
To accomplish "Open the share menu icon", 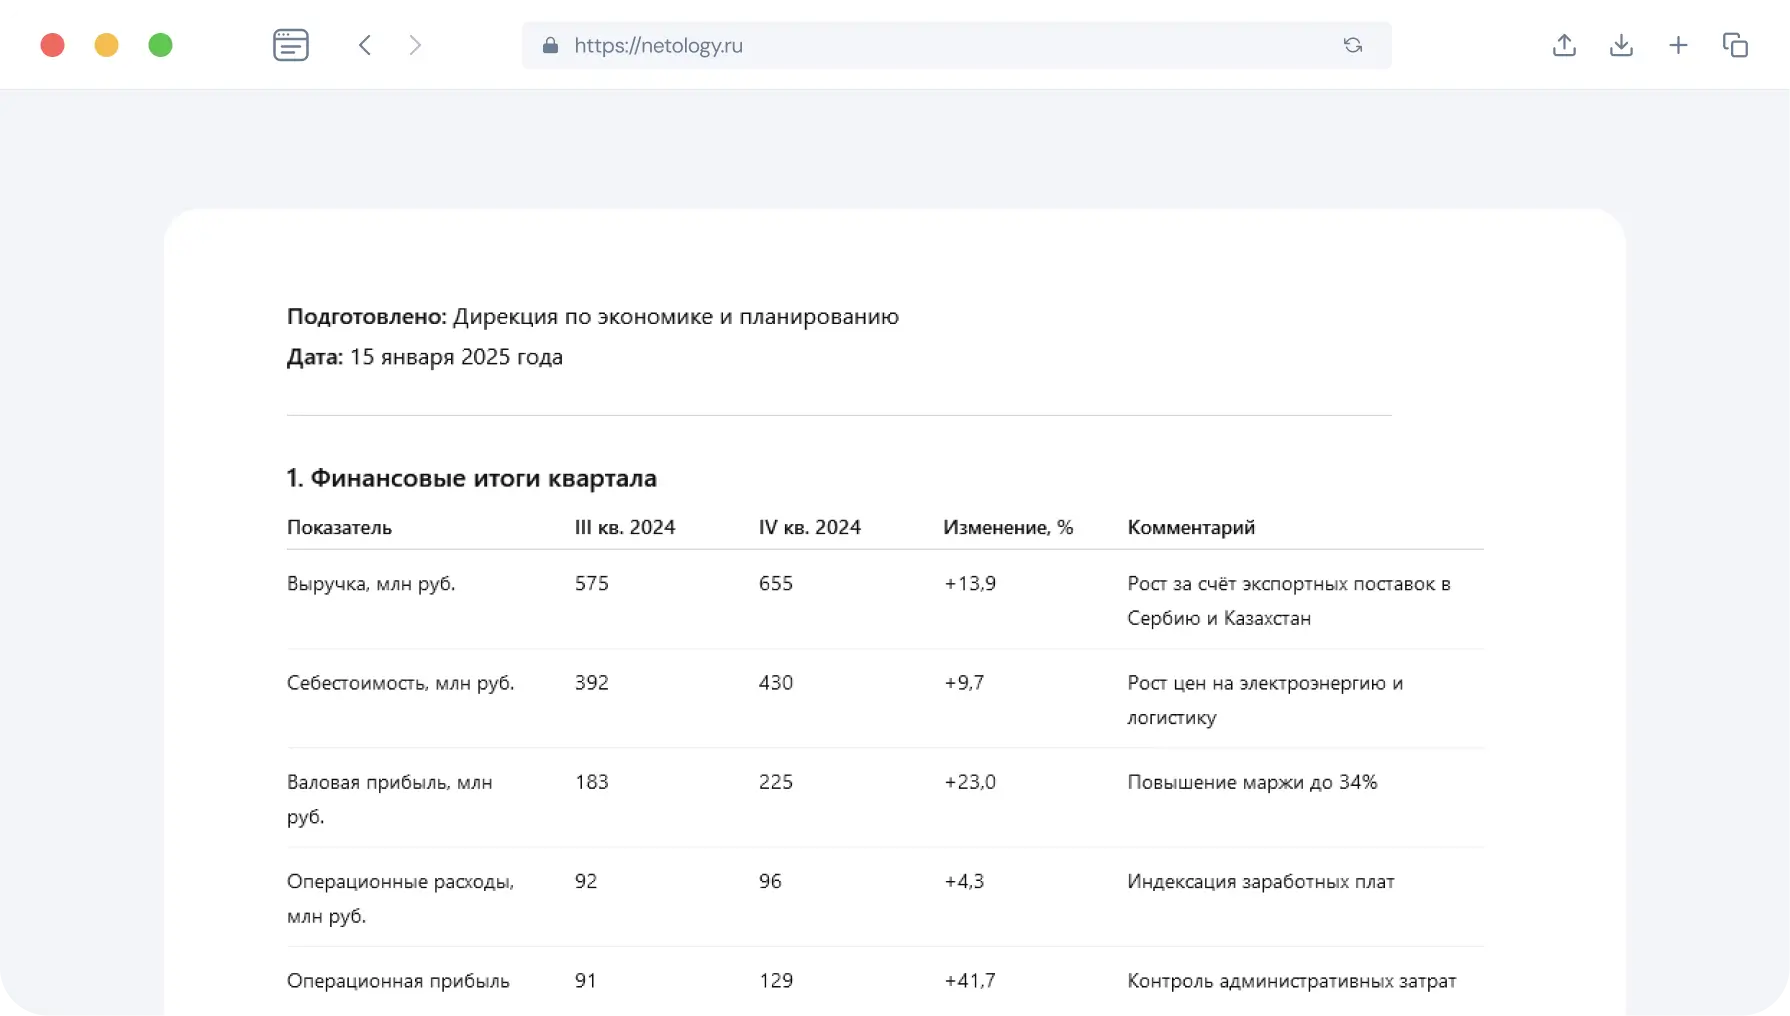I will [x=1564, y=45].
